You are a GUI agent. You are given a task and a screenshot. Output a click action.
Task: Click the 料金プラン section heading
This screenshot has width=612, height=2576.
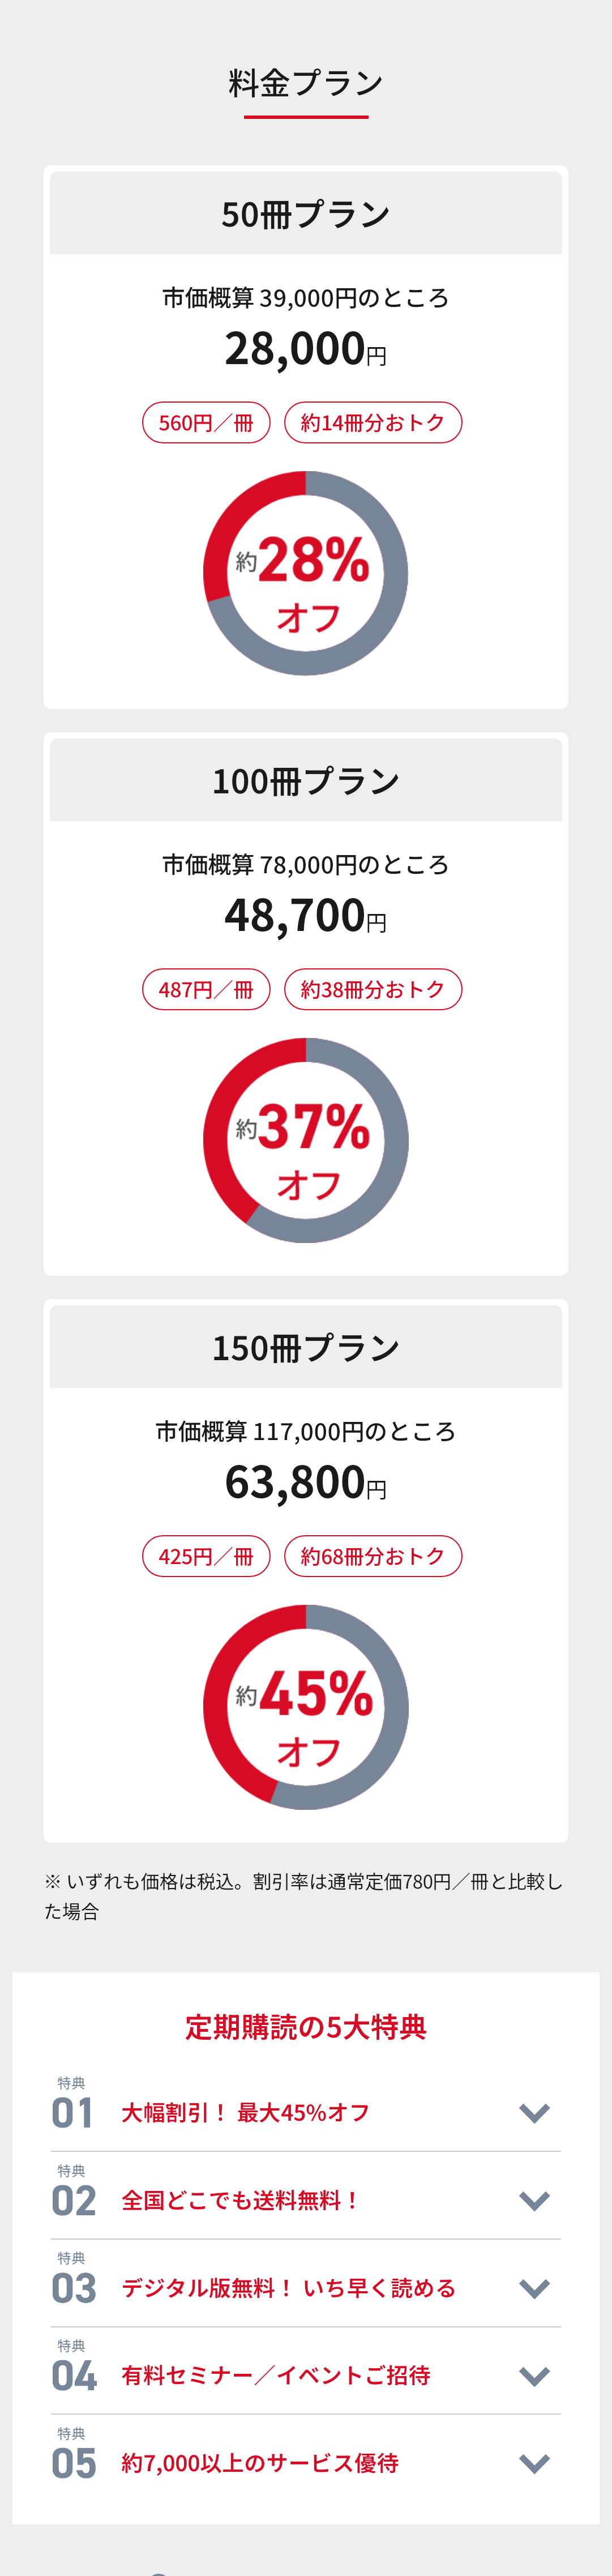pos(306,83)
